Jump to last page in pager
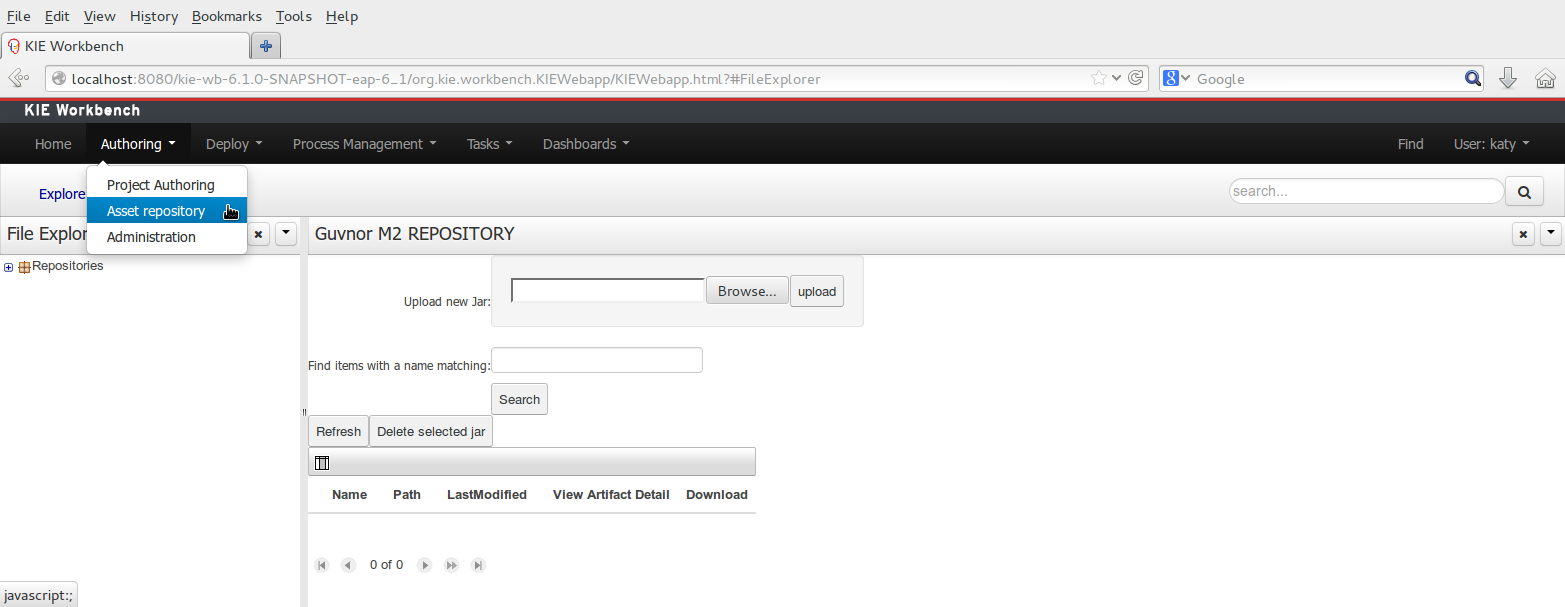This screenshot has width=1565, height=607. coord(478,565)
